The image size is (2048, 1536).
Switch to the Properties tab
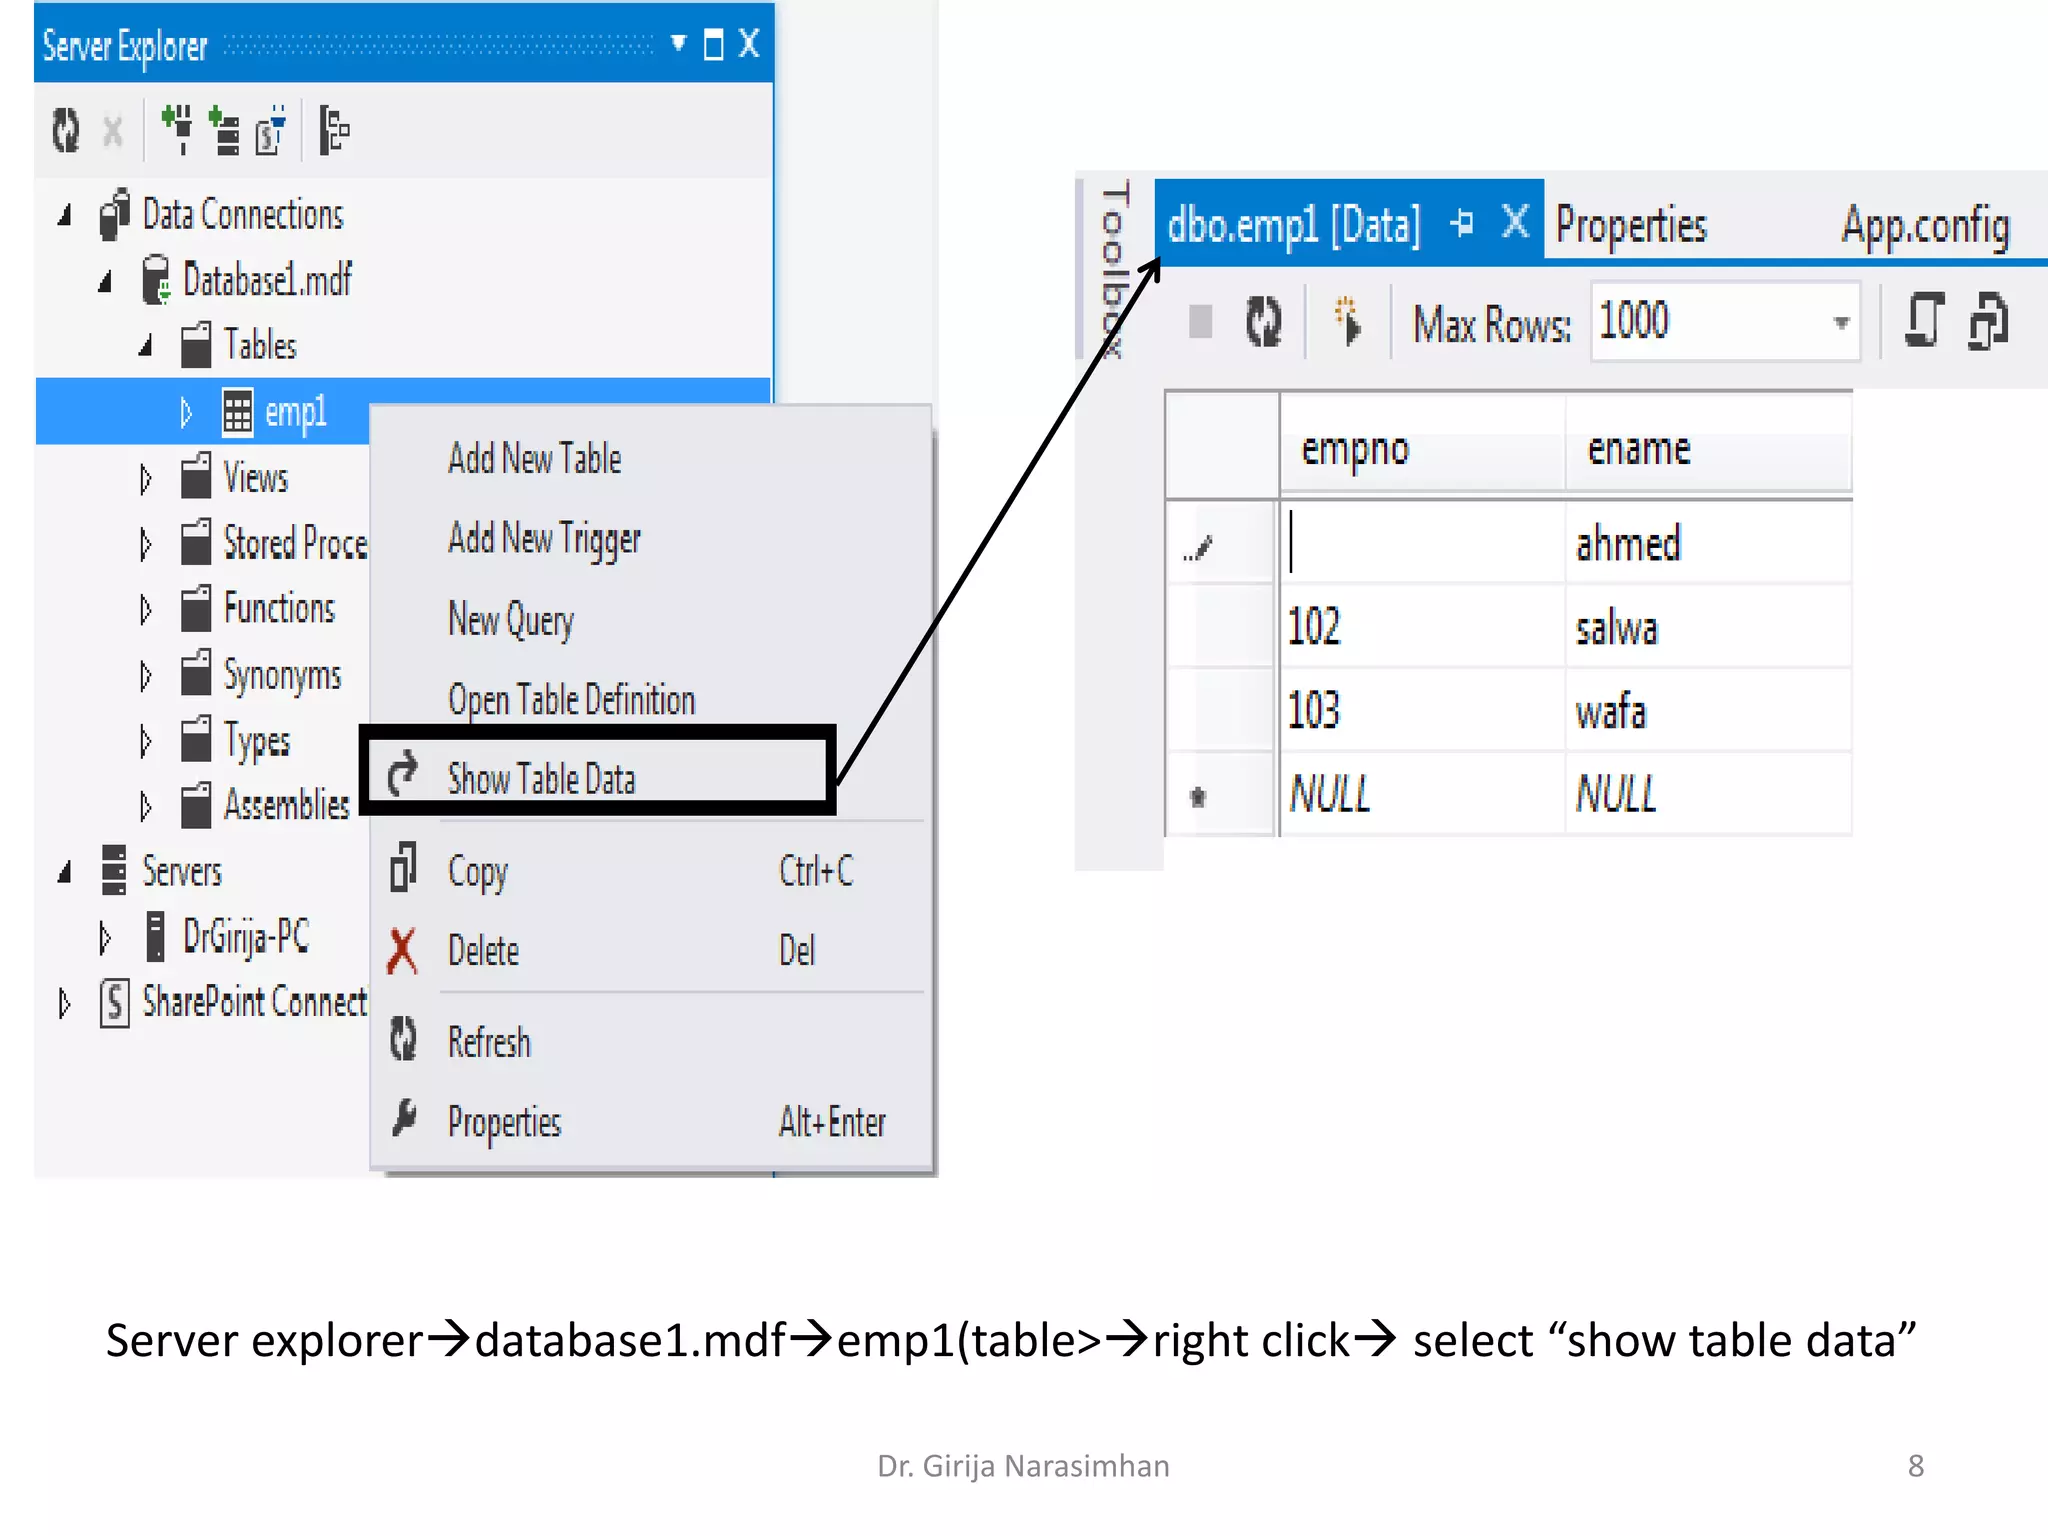1631,224
